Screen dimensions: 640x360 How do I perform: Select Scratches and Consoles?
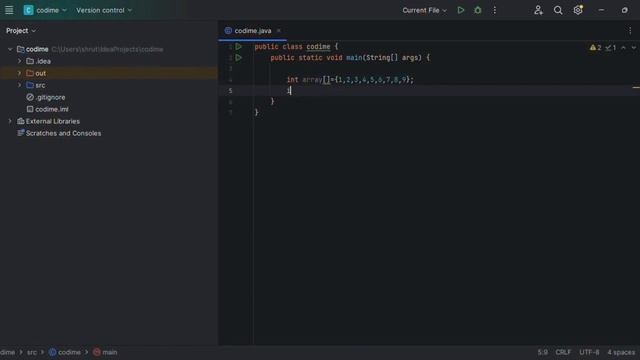[x=63, y=133]
